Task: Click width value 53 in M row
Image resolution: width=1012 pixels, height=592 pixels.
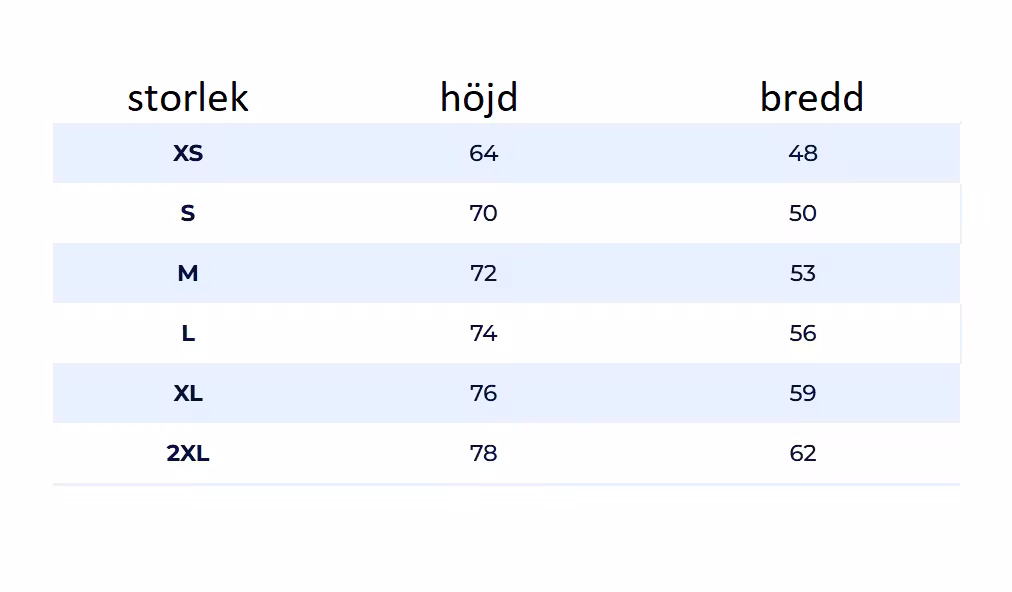Action: [x=802, y=273]
